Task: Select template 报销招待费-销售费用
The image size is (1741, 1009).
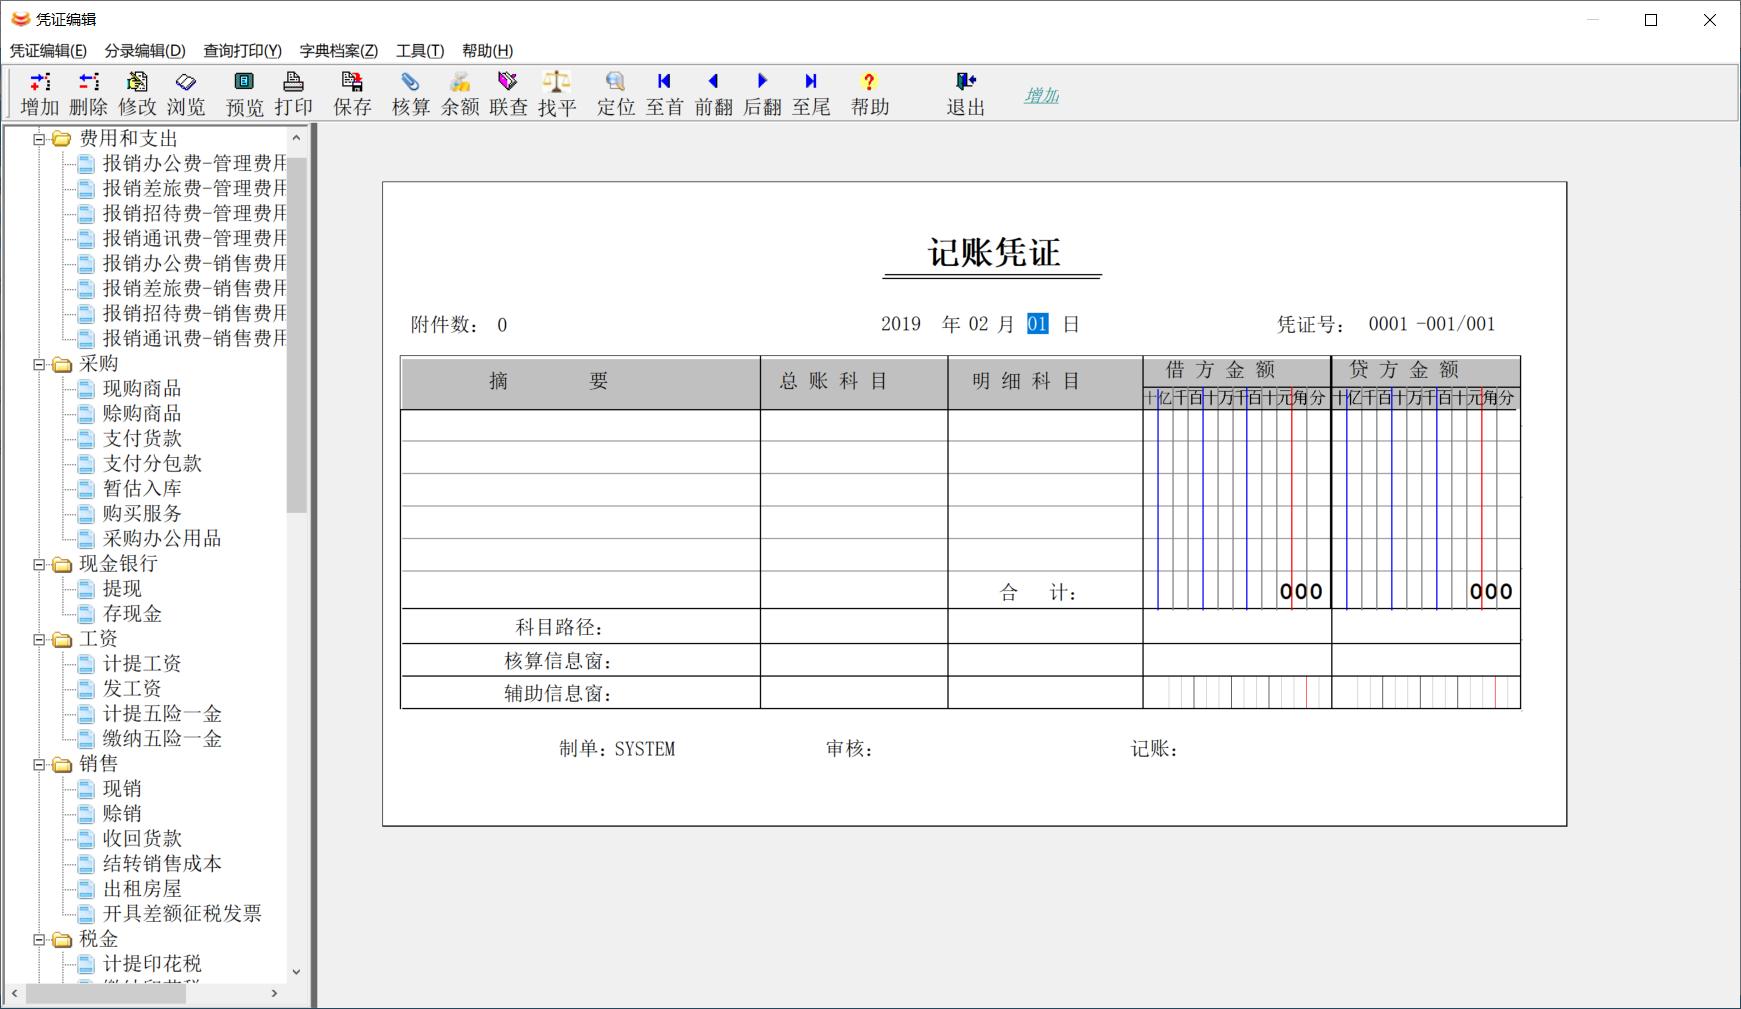Action: tap(194, 313)
